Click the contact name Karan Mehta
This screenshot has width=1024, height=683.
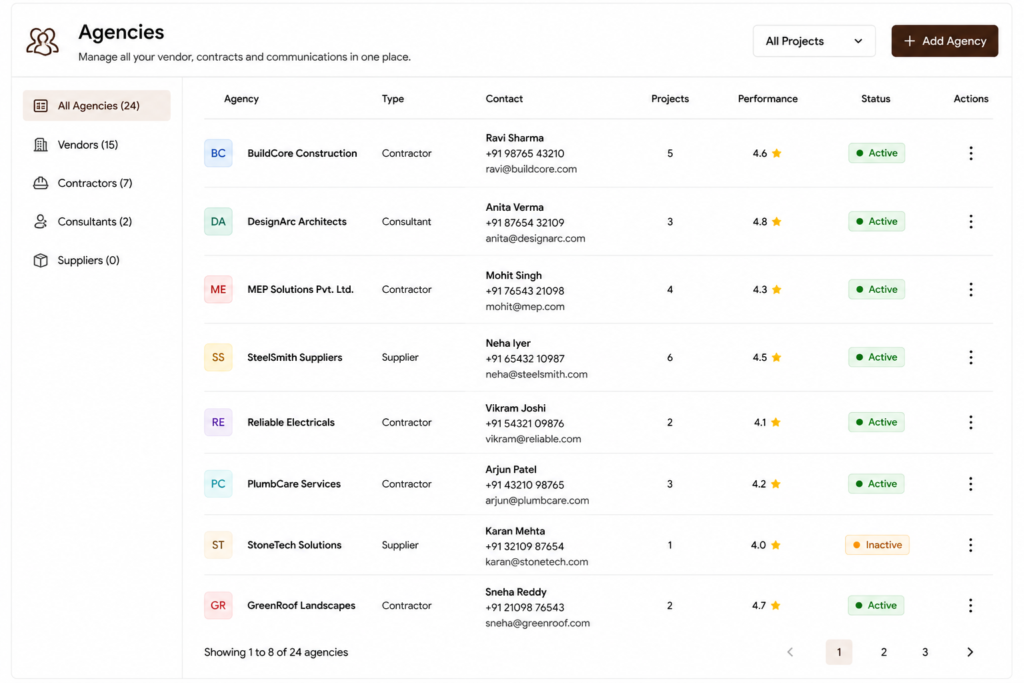coord(515,531)
